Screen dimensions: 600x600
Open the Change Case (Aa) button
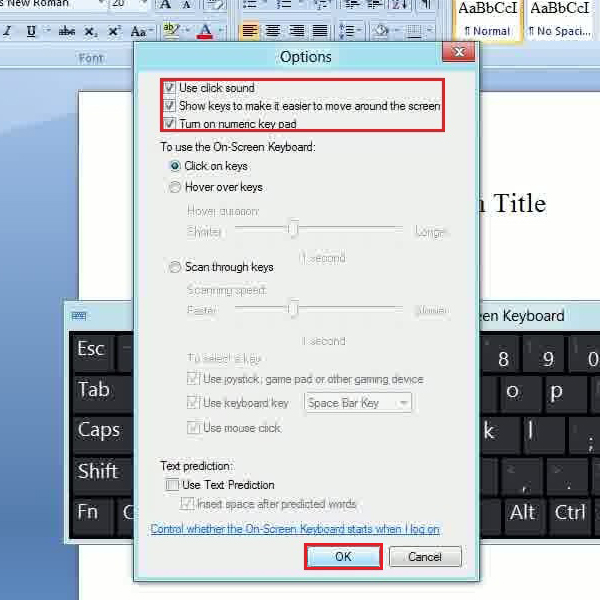click(x=140, y=31)
